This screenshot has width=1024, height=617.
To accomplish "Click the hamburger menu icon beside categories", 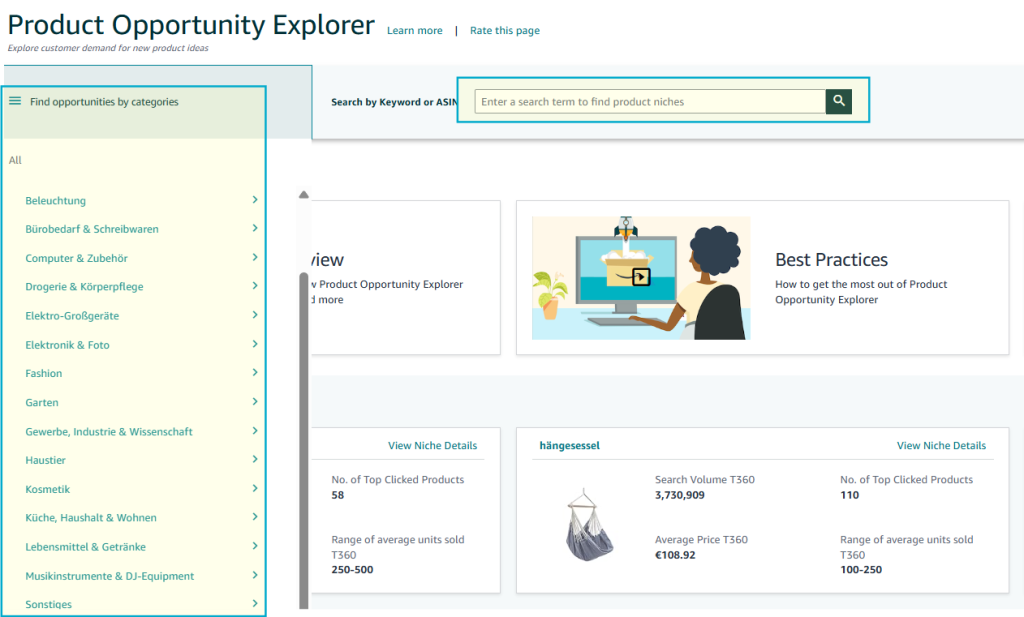I will click(15, 101).
